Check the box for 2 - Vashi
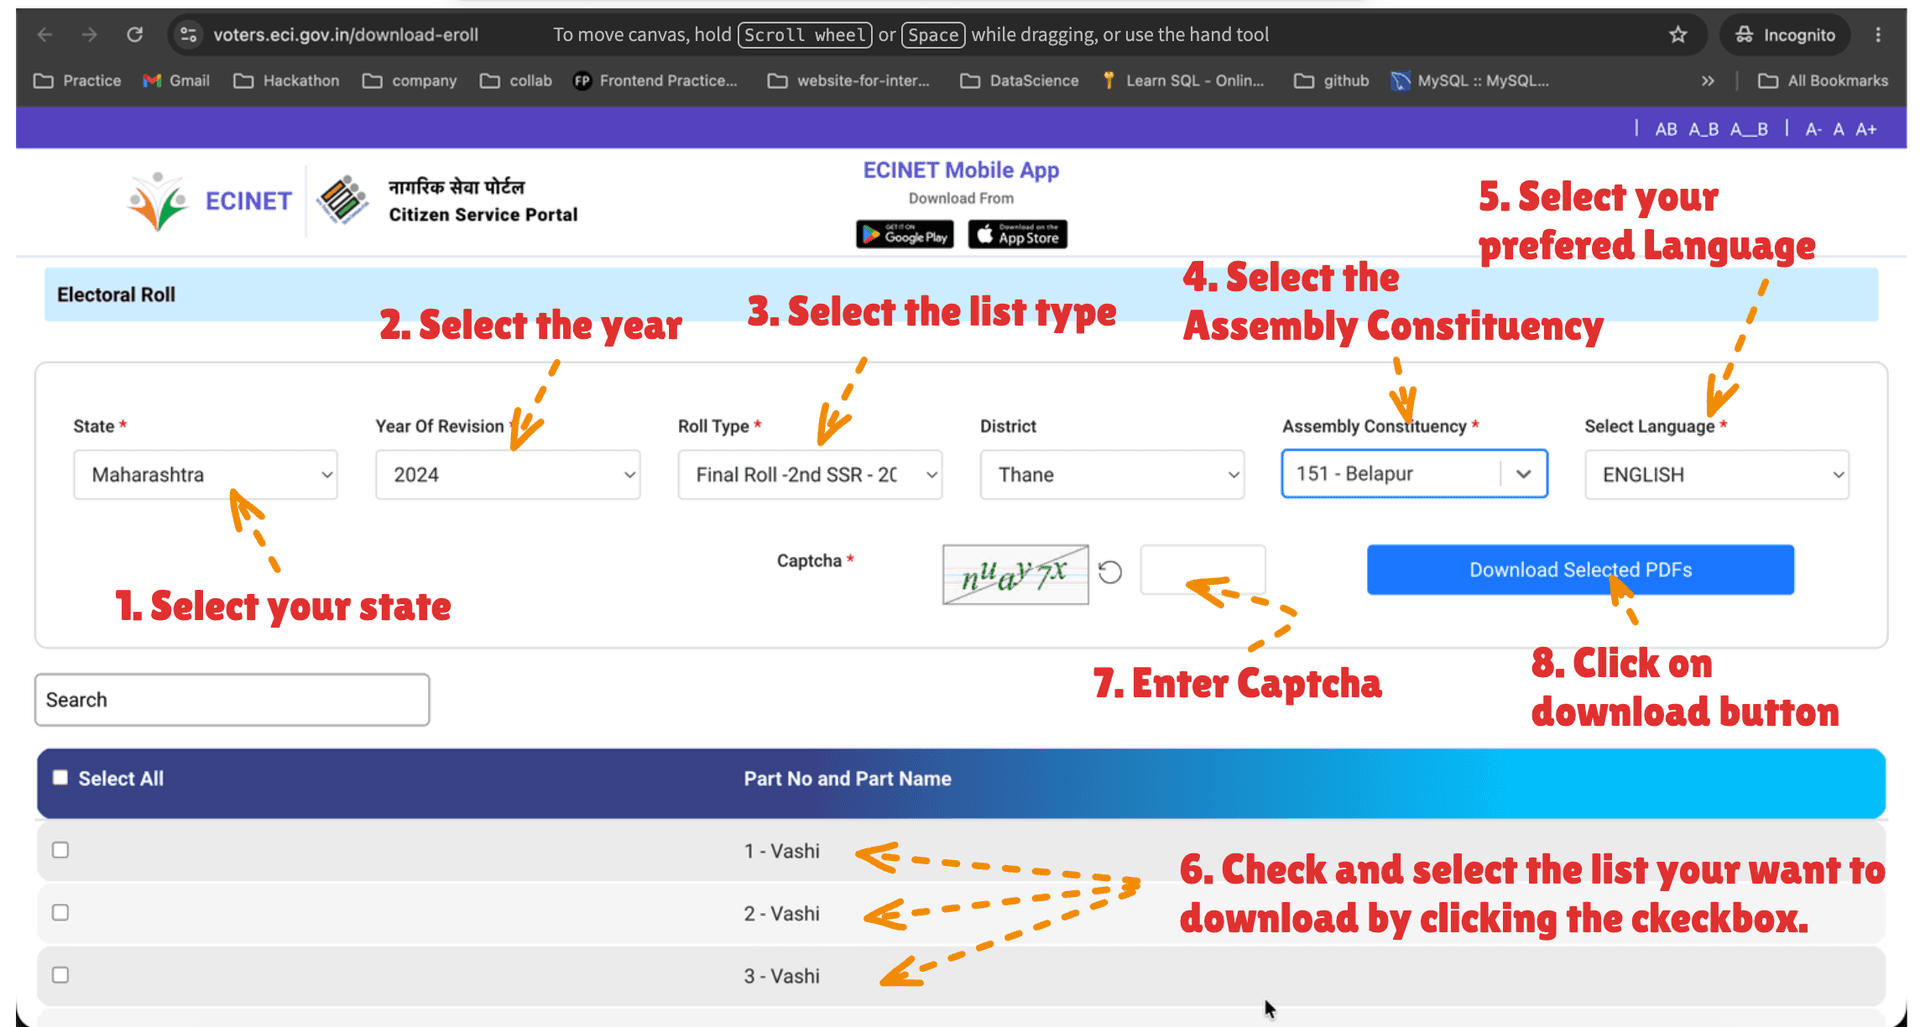The image size is (1920, 1027). click(x=60, y=913)
